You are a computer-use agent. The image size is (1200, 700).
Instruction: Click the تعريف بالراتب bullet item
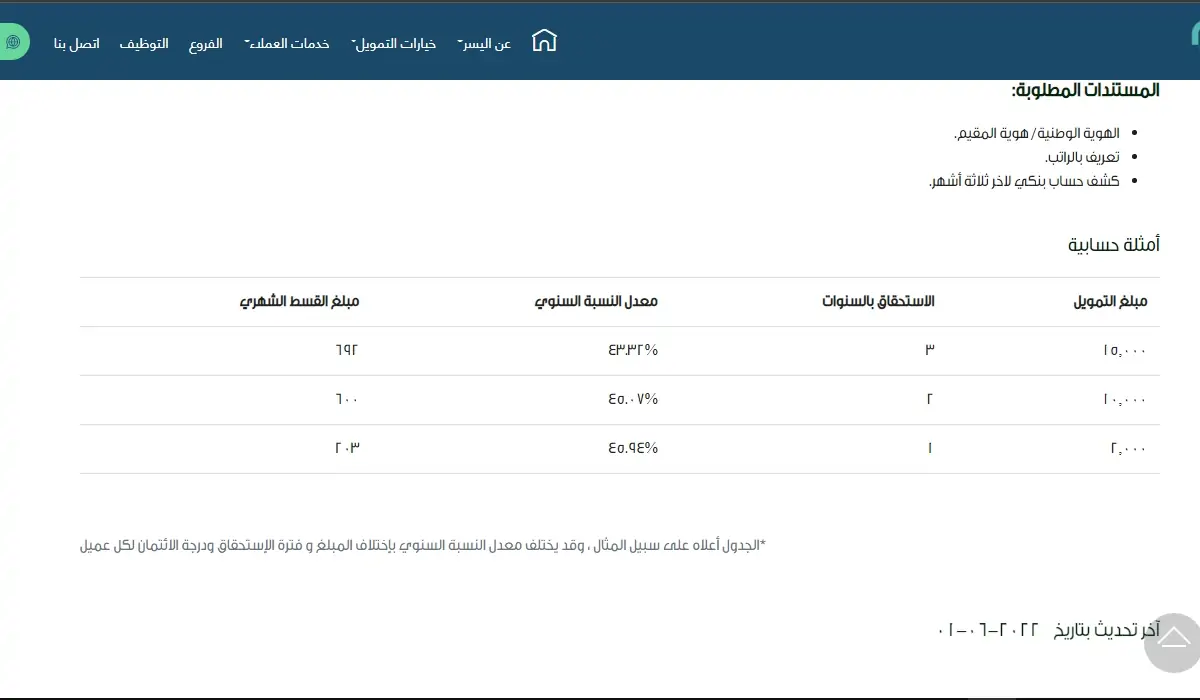pyautogui.click(x=1082, y=157)
